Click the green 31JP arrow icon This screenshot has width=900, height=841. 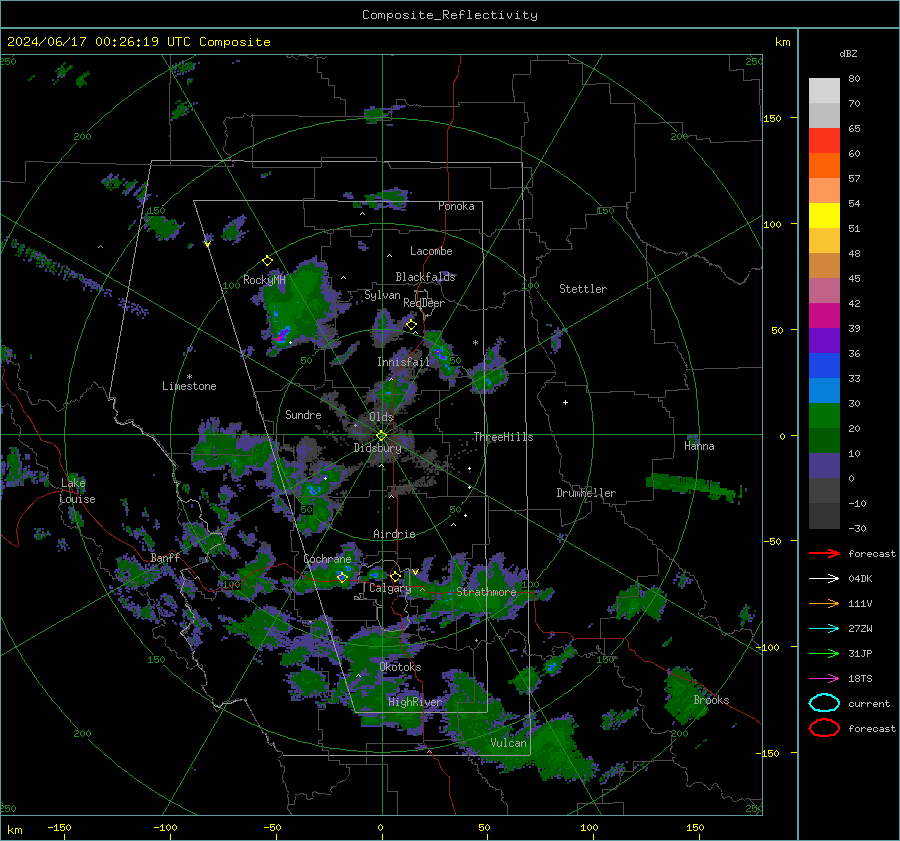point(824,653)
